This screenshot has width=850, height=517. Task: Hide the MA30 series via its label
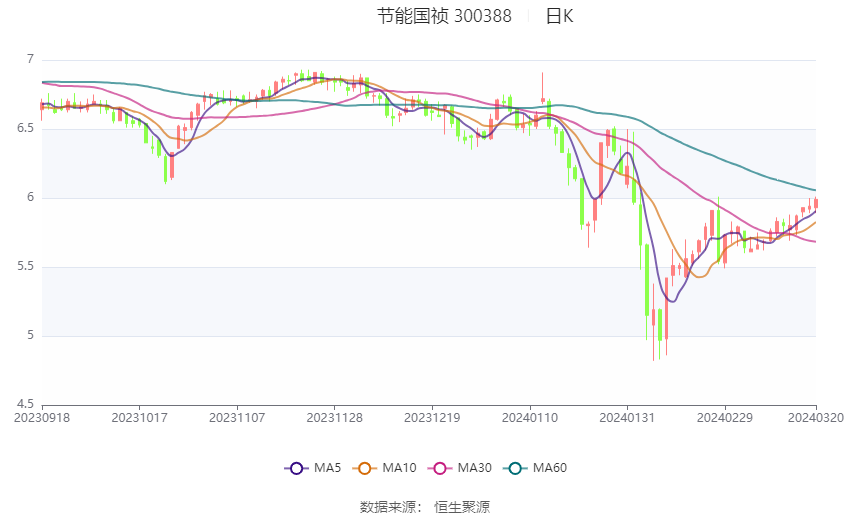475,468
